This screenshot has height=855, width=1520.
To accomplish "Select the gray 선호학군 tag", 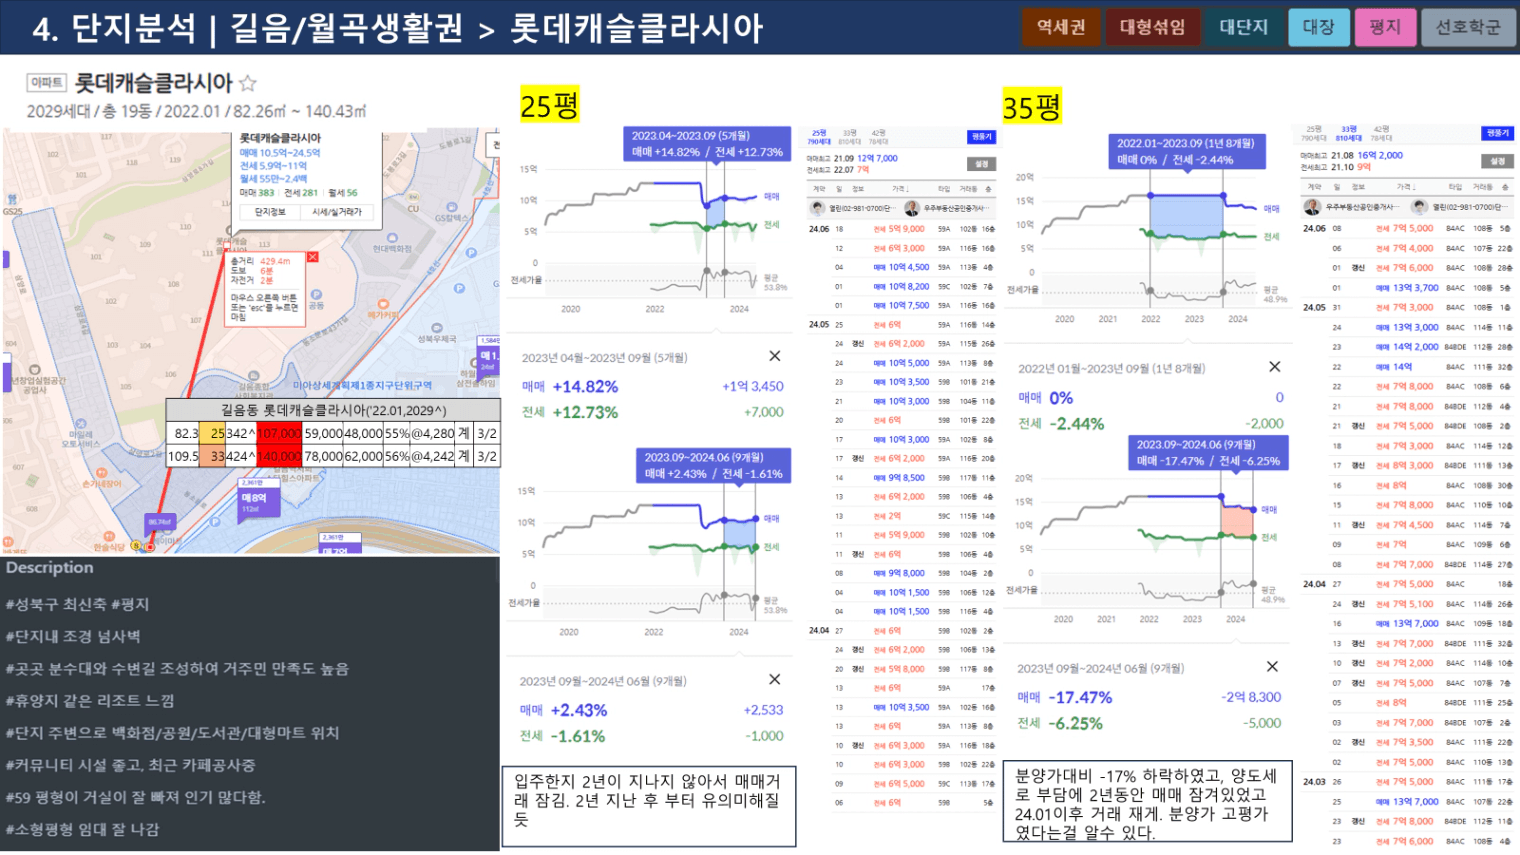I will (x=1468, y=27).
